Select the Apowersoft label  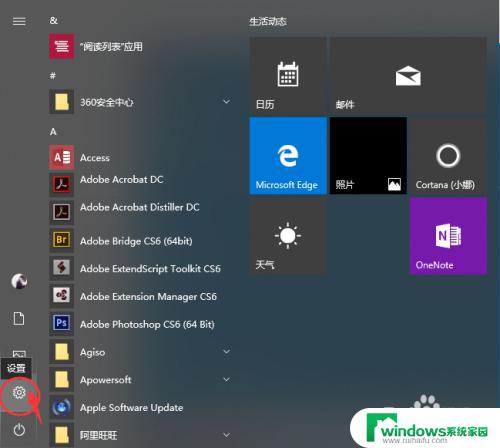coord(106,380)
